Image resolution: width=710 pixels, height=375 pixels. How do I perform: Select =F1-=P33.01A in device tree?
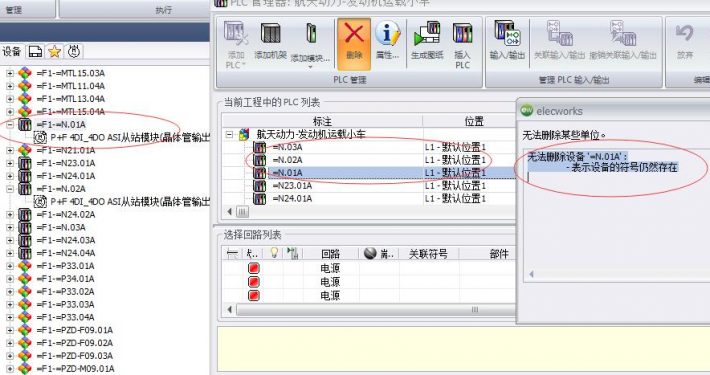[x=66, y=266]
